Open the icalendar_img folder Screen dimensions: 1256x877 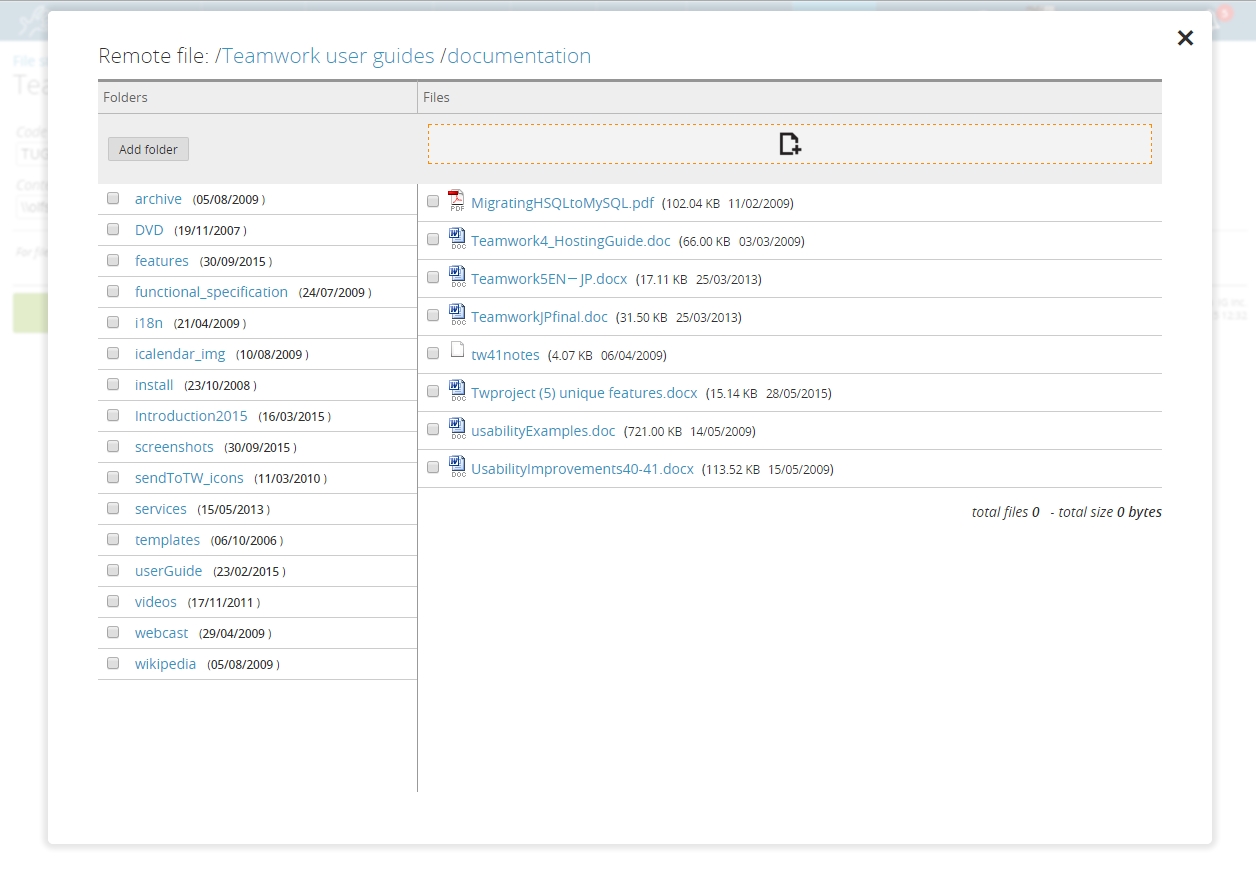[x=180, y=354]
